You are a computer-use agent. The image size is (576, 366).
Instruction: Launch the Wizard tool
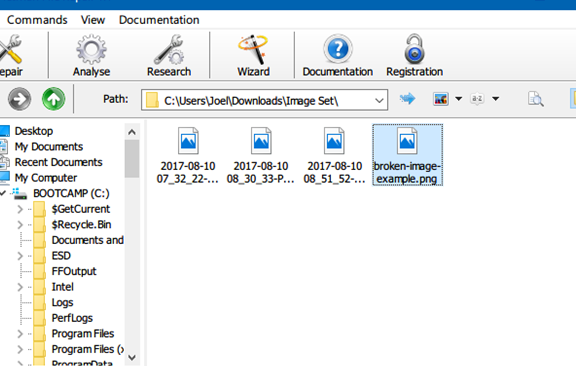coord(253,55)
